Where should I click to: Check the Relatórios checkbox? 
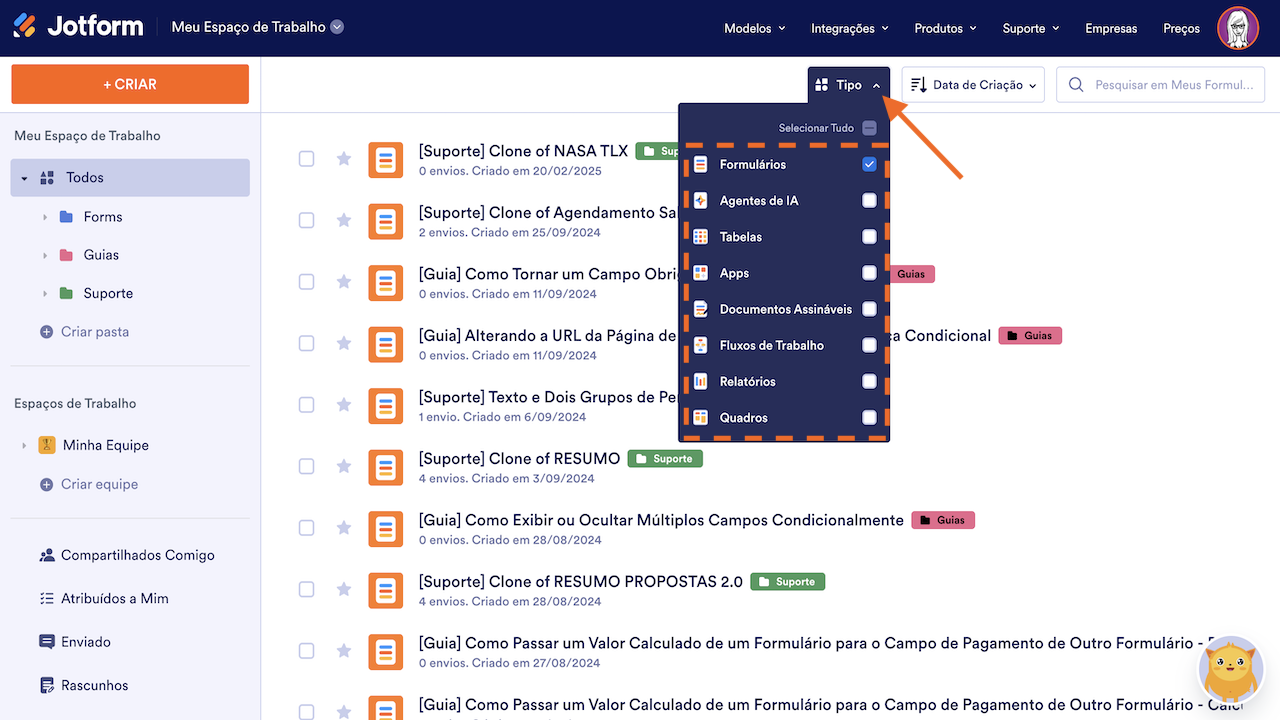[869, 381]
